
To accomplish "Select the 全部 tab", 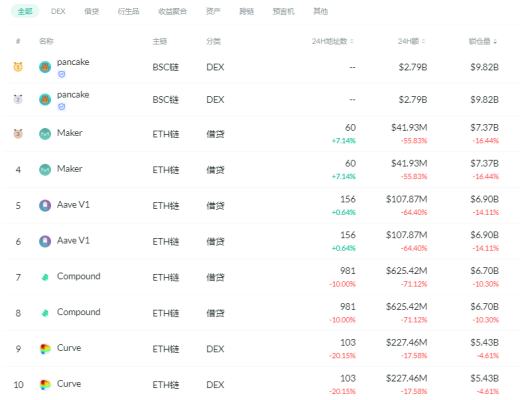I will (25, 11).
